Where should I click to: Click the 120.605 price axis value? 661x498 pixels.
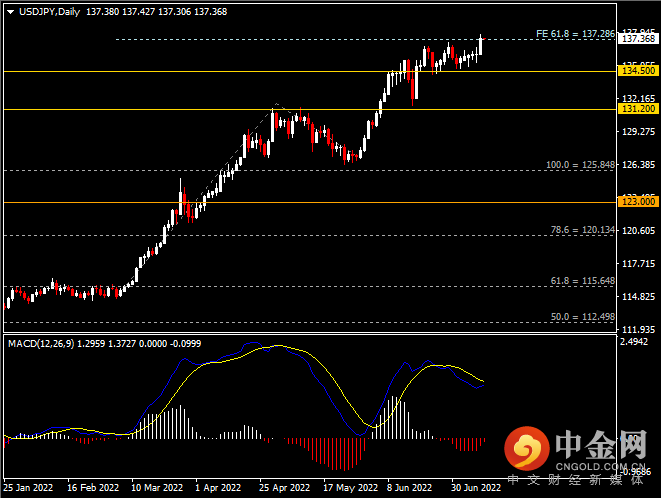tap(639, 231)
